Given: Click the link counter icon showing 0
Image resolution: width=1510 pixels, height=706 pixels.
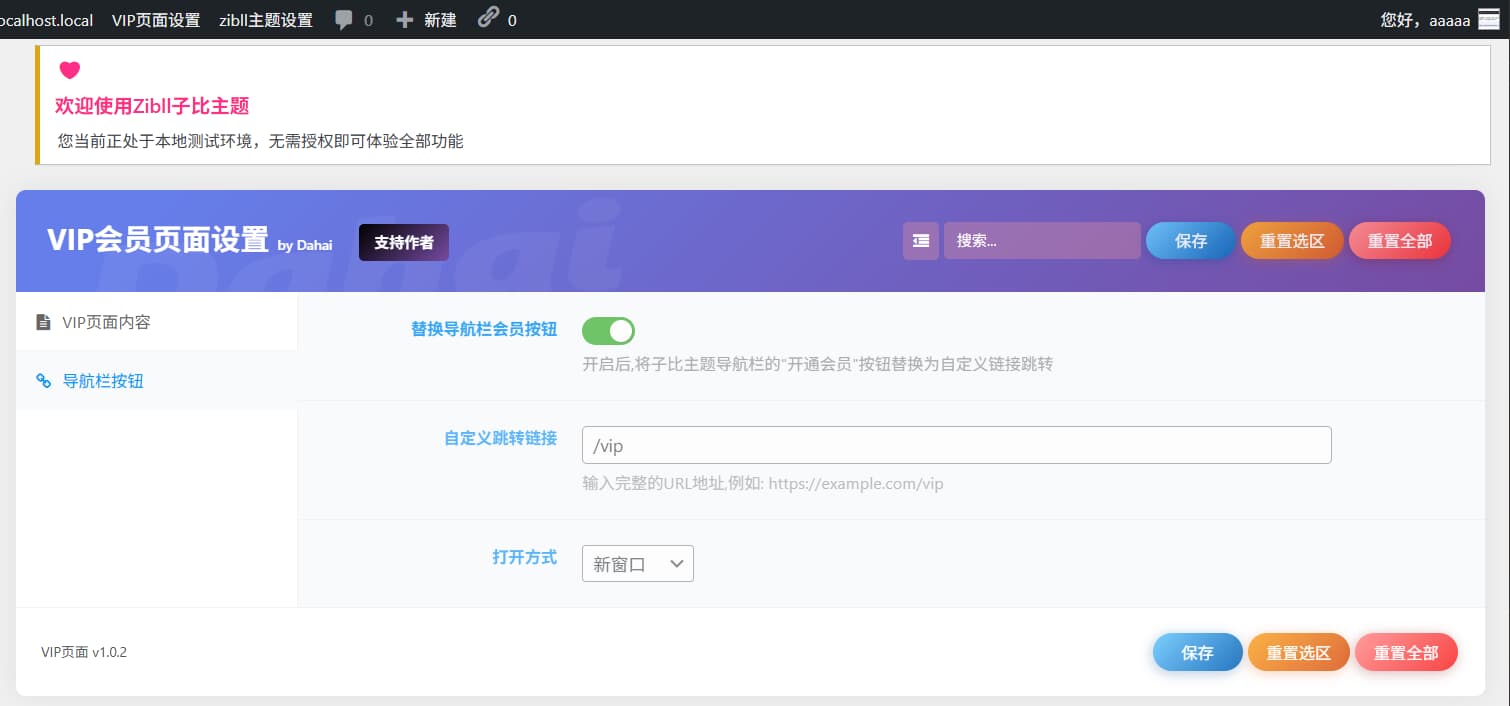Looking at the screenshot, I should coord(489,19).
